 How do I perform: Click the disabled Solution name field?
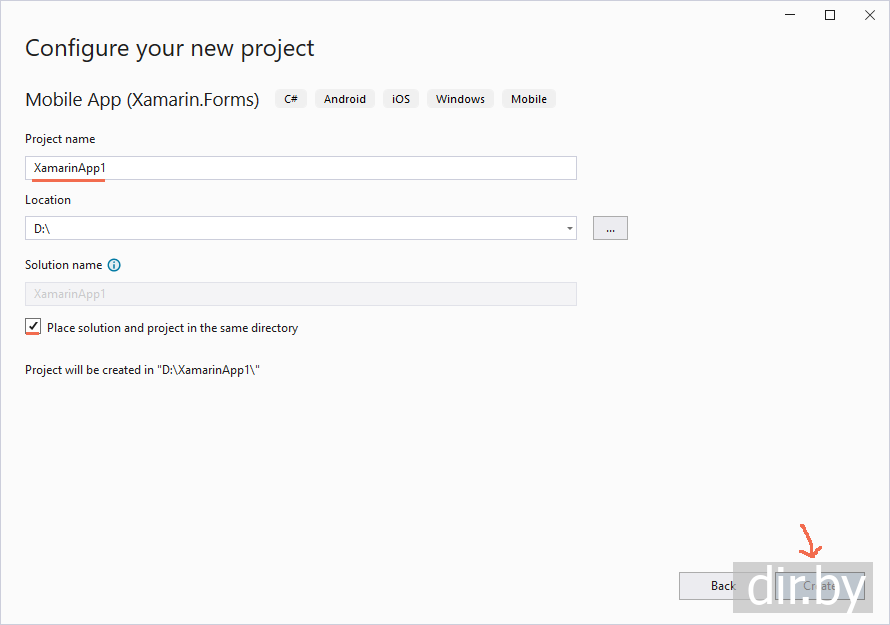coord(300,294)
